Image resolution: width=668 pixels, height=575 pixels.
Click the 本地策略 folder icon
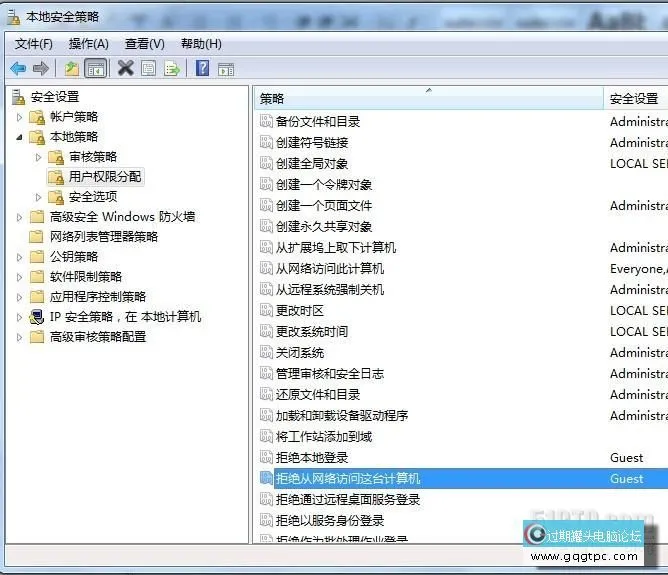[x=37, y=137]
